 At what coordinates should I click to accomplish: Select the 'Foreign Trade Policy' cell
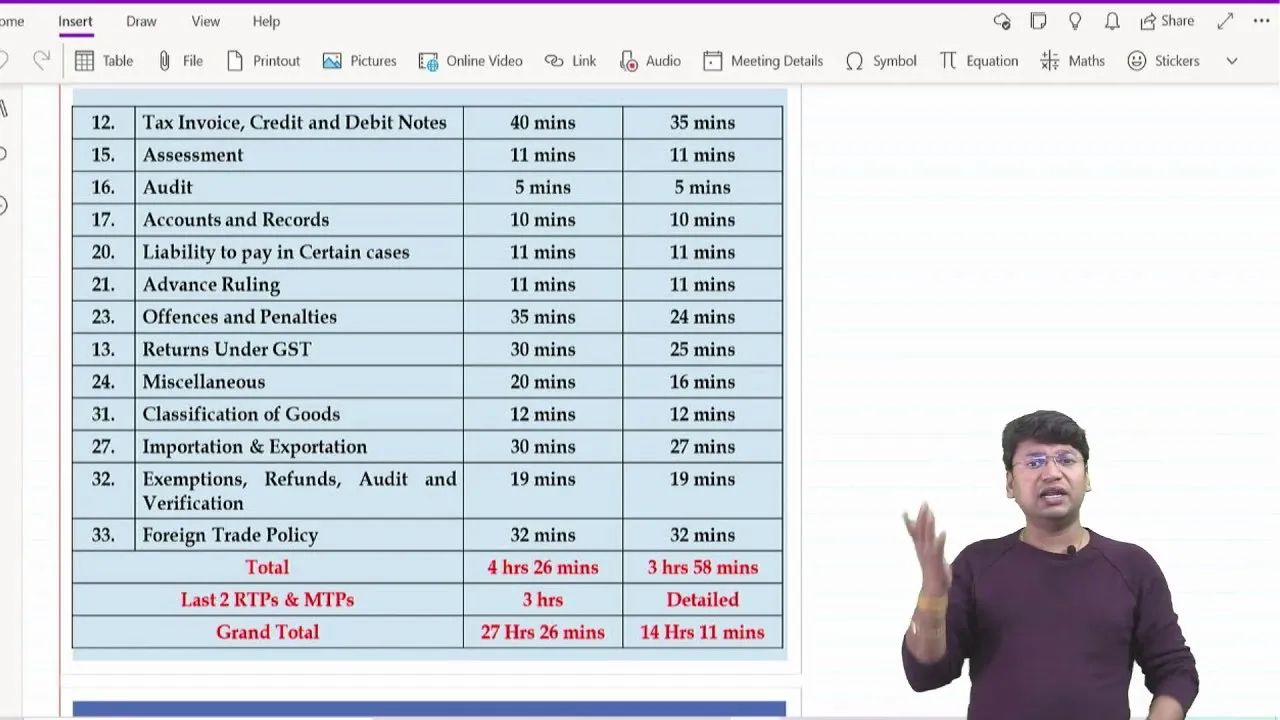click(x=298, y=535)
